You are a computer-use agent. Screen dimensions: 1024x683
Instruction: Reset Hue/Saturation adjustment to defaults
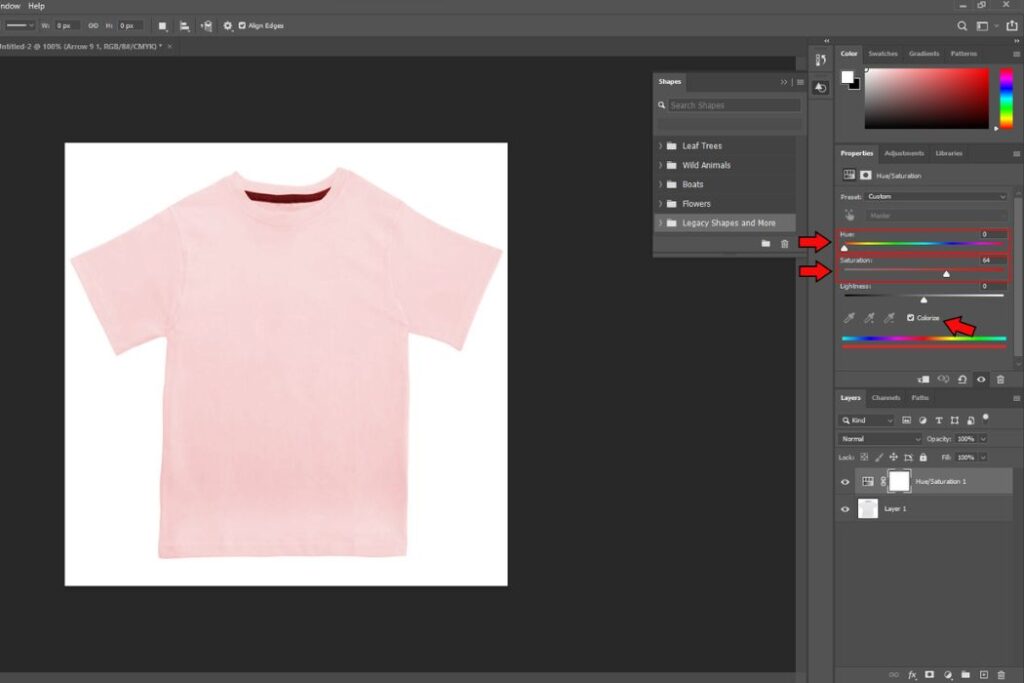pyautogui.click(x=962, y=379)
